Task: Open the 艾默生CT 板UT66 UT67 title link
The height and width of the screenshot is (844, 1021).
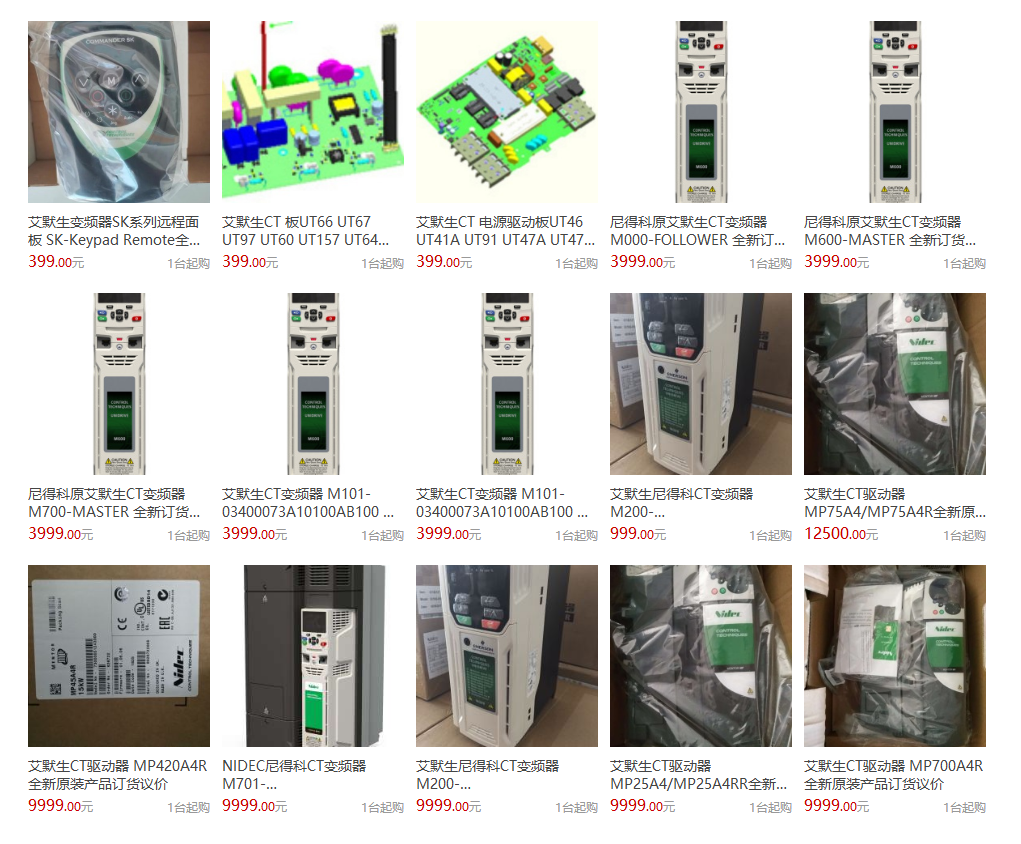Action: (306, 231)
